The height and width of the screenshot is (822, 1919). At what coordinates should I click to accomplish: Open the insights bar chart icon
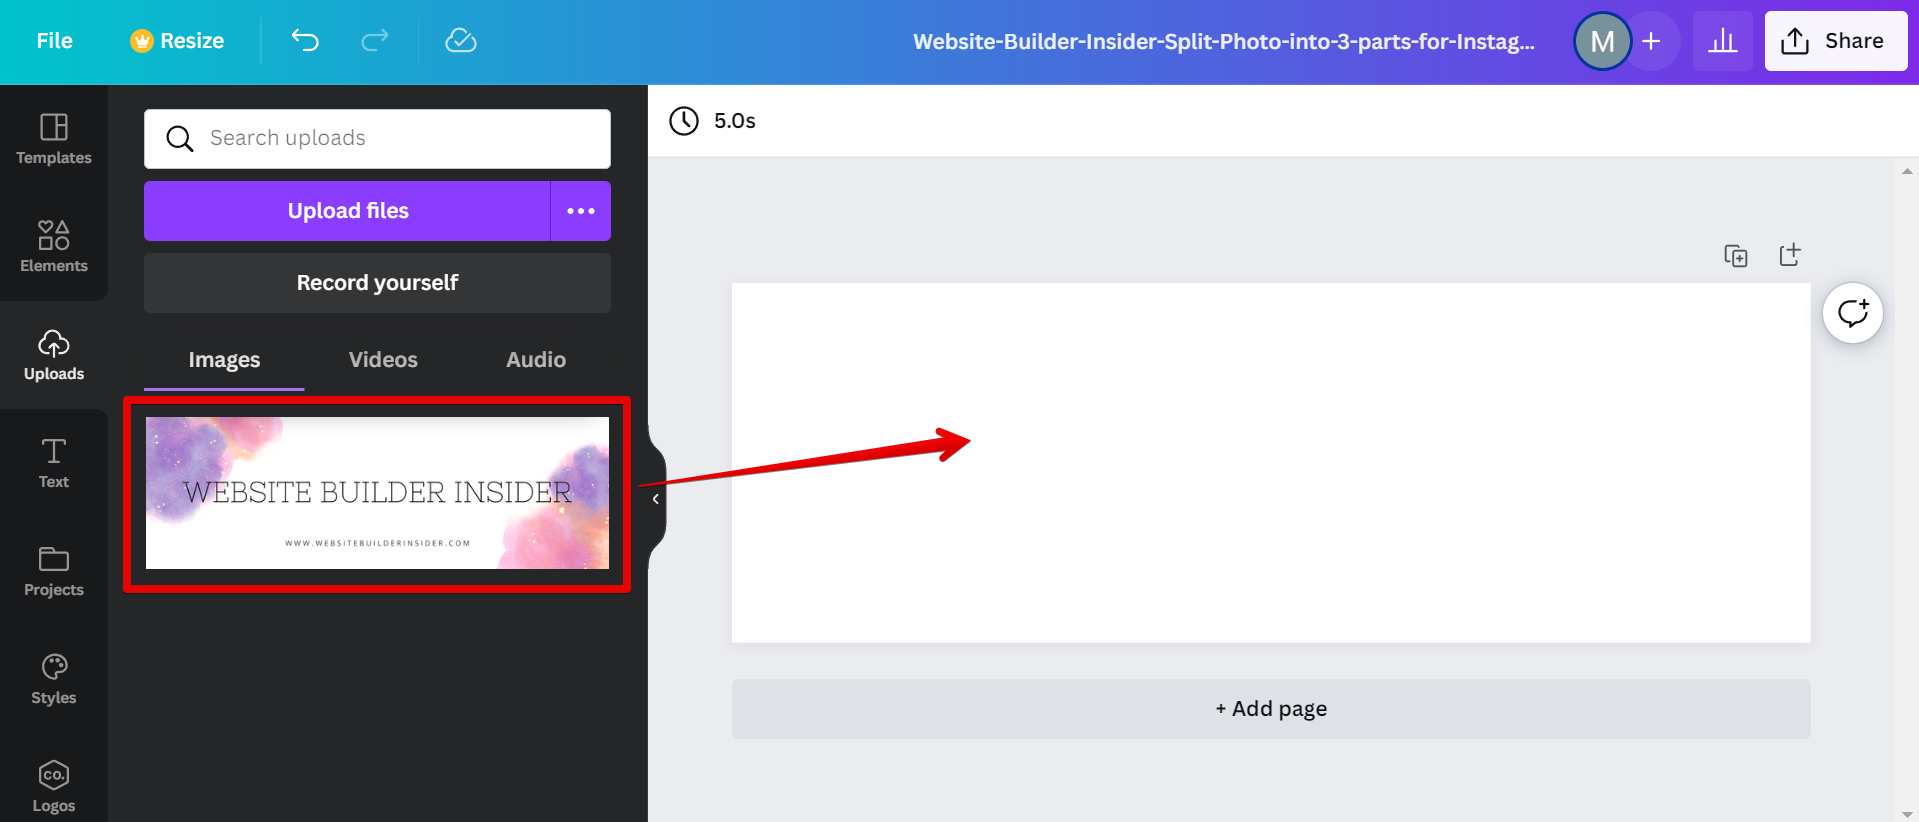point(1722,41)
